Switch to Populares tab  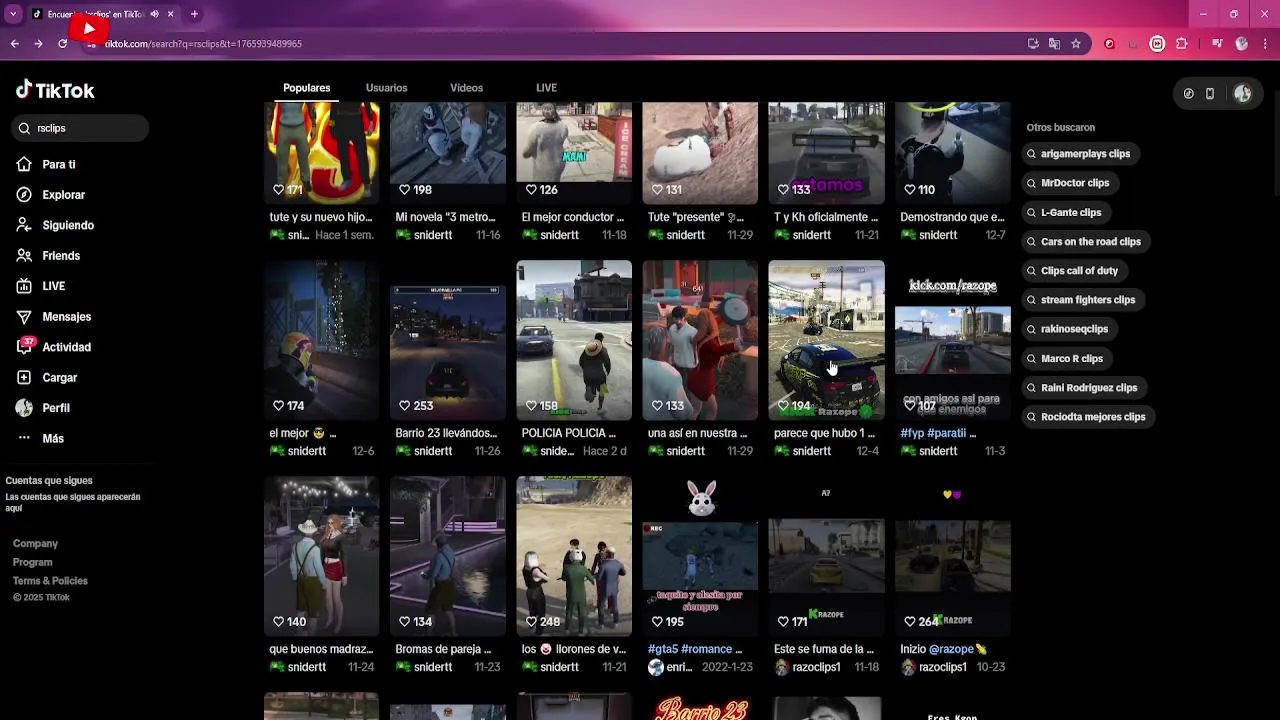pyautogui.click(x=306, y=88)
